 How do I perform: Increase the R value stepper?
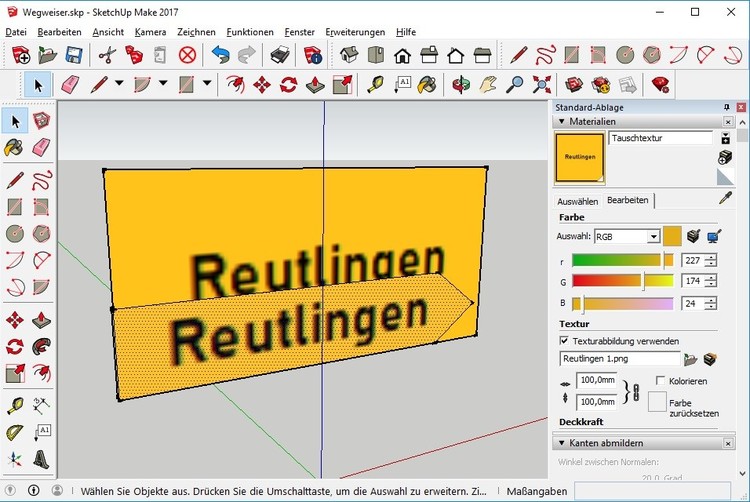tap(712, 257)
